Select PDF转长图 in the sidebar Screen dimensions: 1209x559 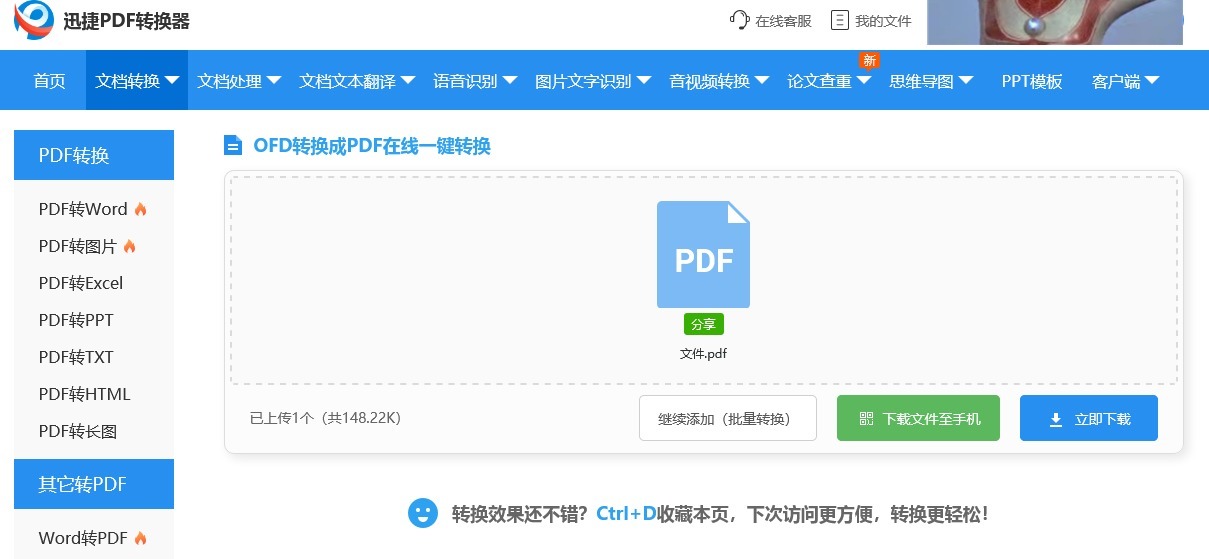pos(78,431)
